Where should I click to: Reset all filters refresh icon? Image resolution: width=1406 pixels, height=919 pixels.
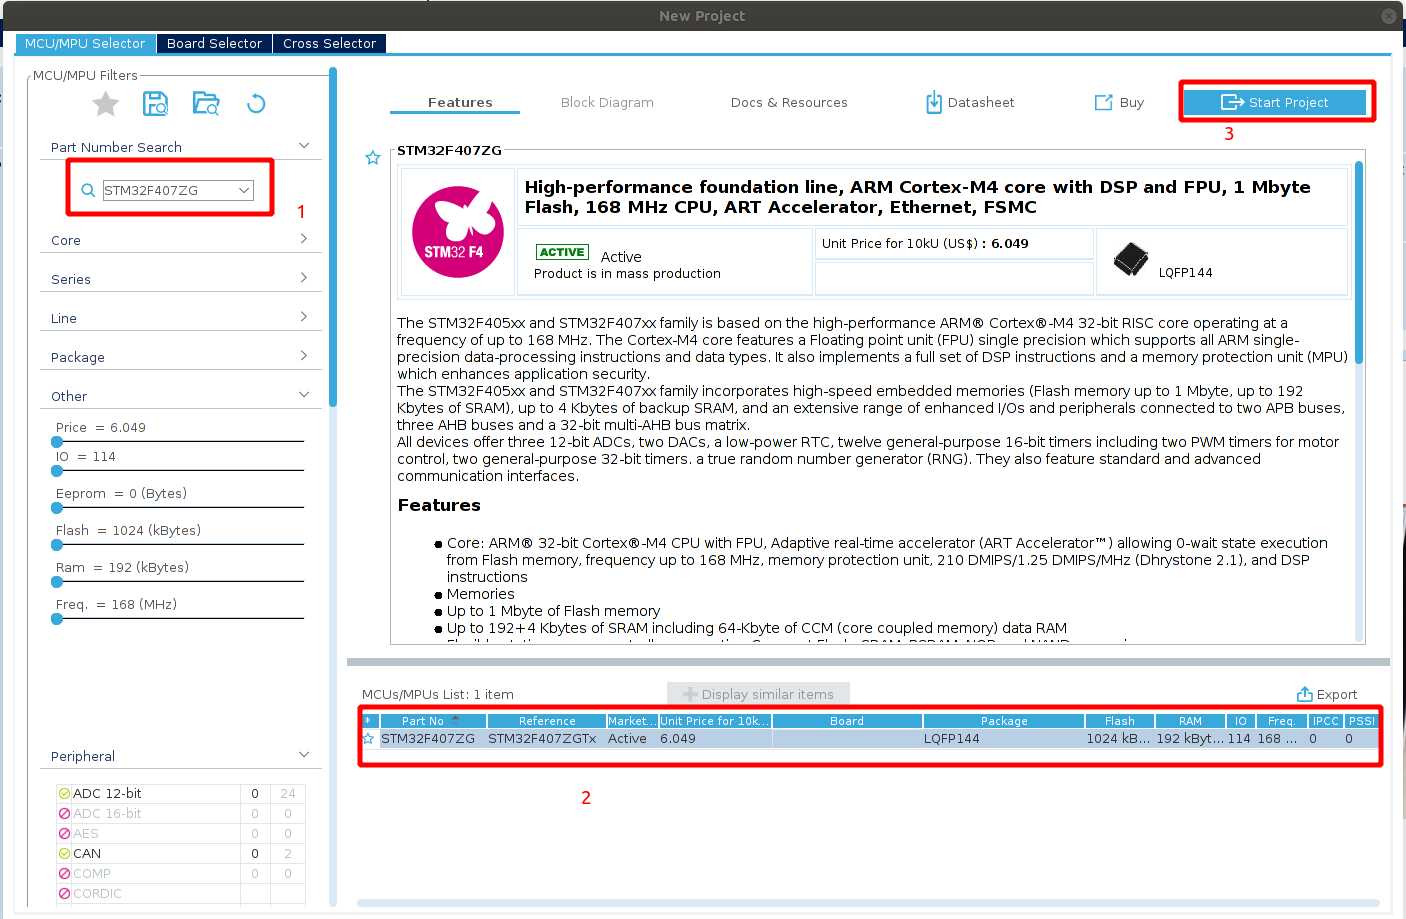256,103
